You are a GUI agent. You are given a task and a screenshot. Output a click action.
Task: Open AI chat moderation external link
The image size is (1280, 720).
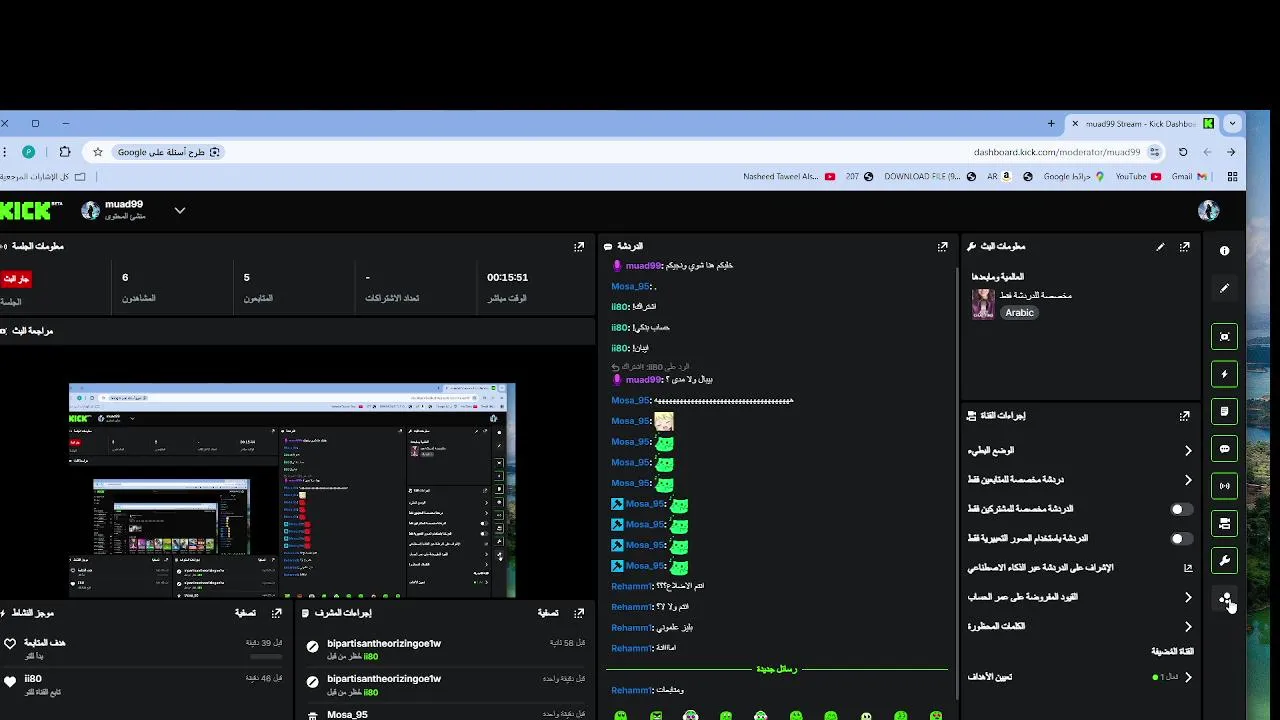pos(1188,568)
